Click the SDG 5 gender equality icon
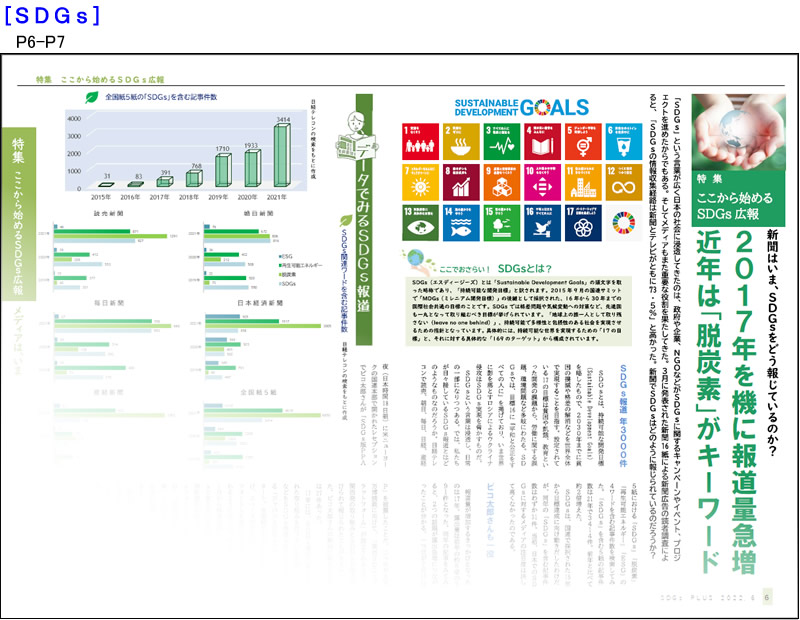This screenshot has width=800, height=620. [583, 141]
